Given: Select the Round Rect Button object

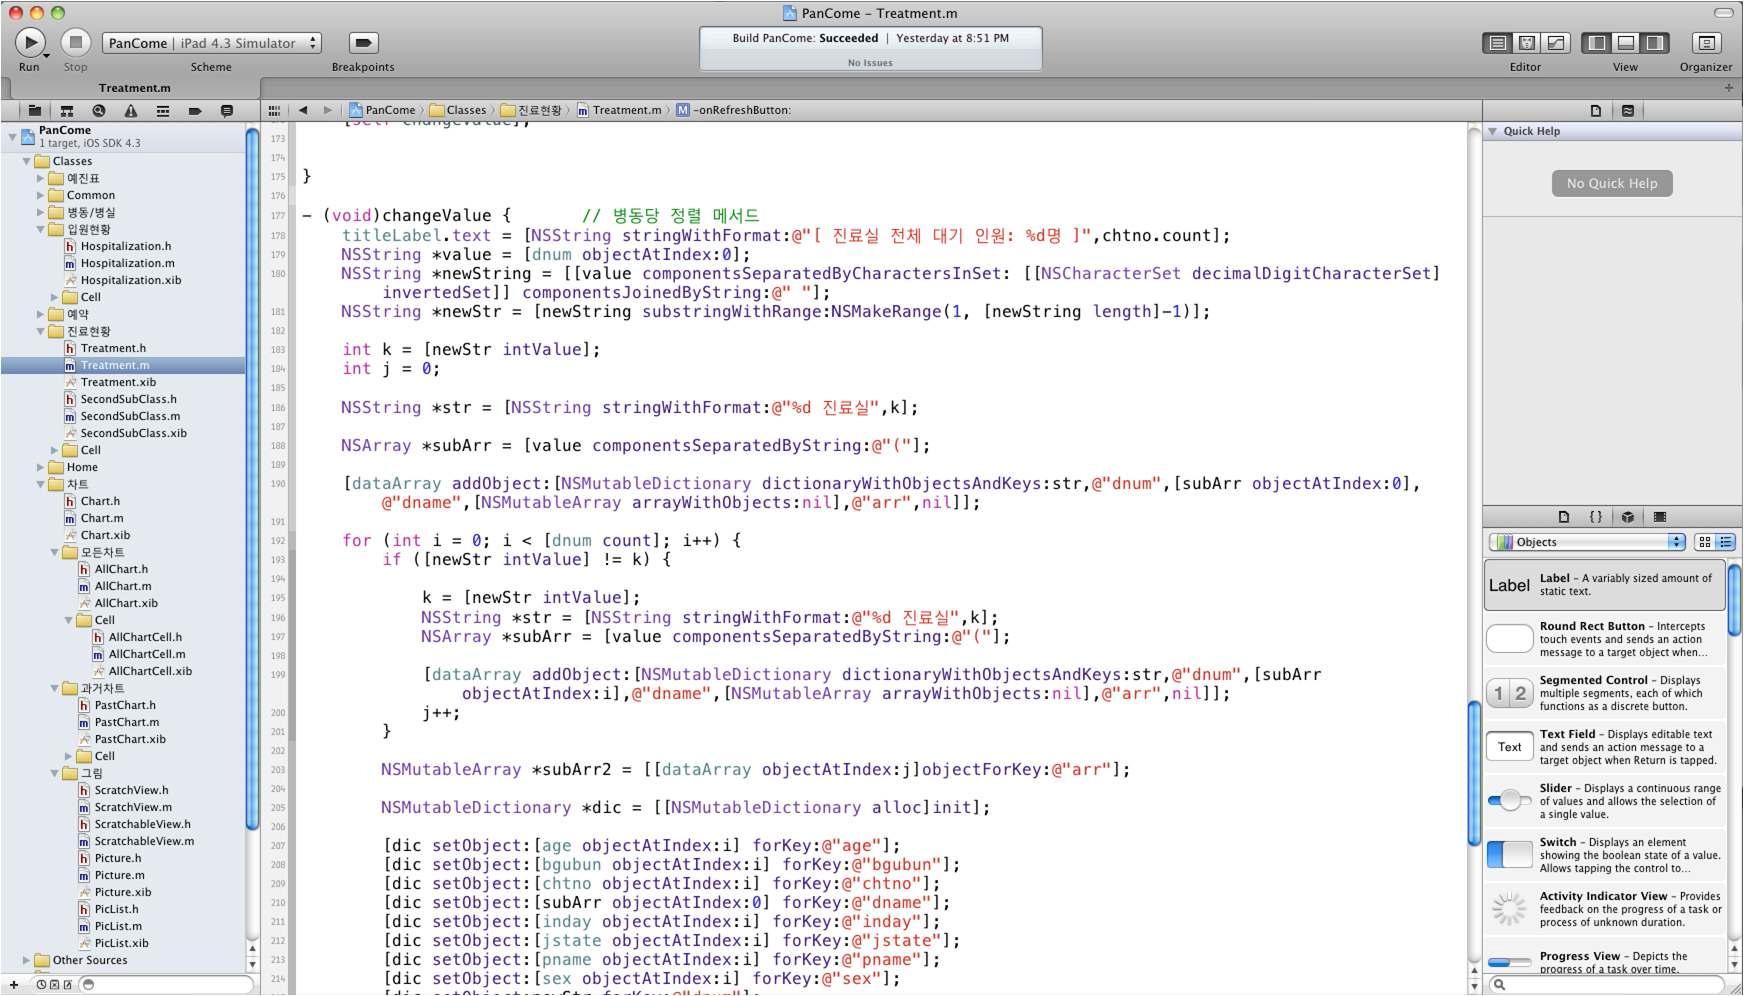Looking at the screenshot, I should click(1604, 639).
